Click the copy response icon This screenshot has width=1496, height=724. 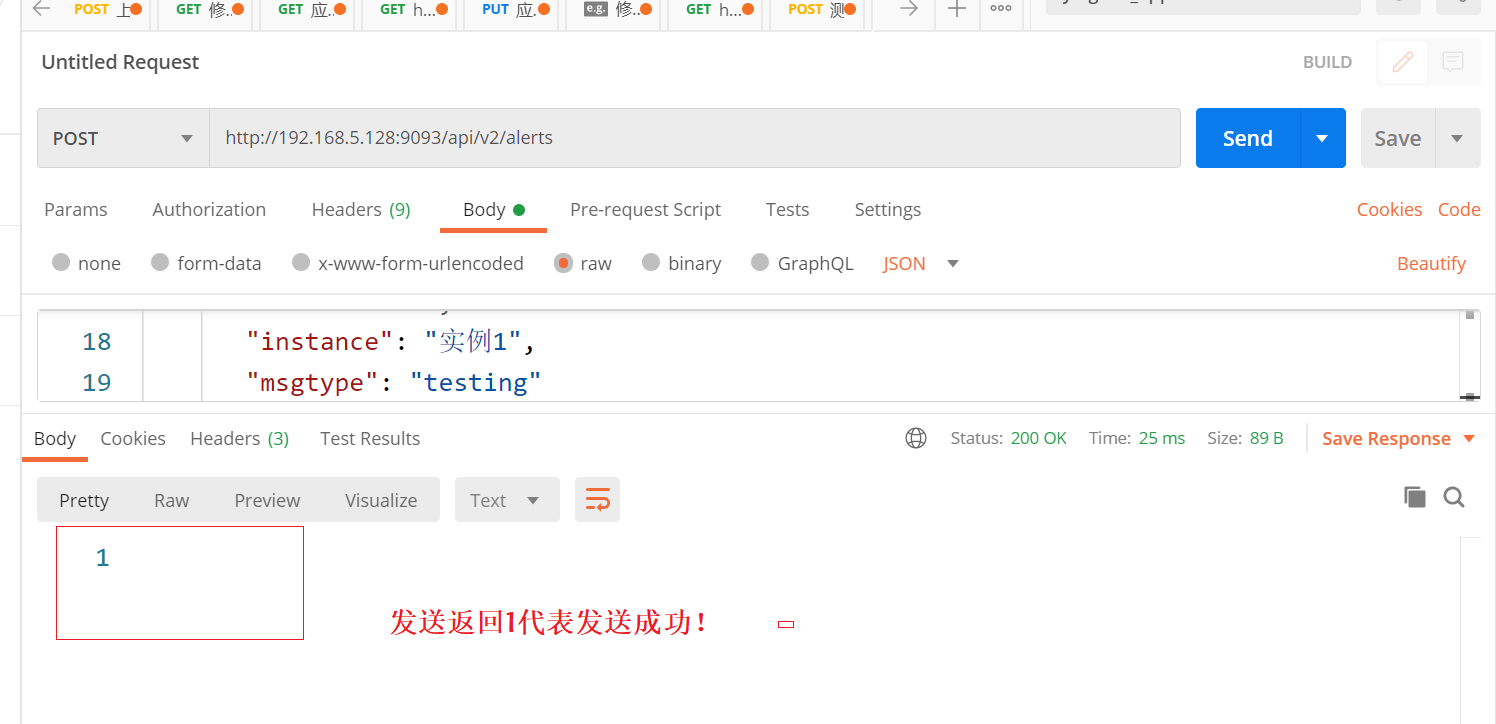point(1415,496)
